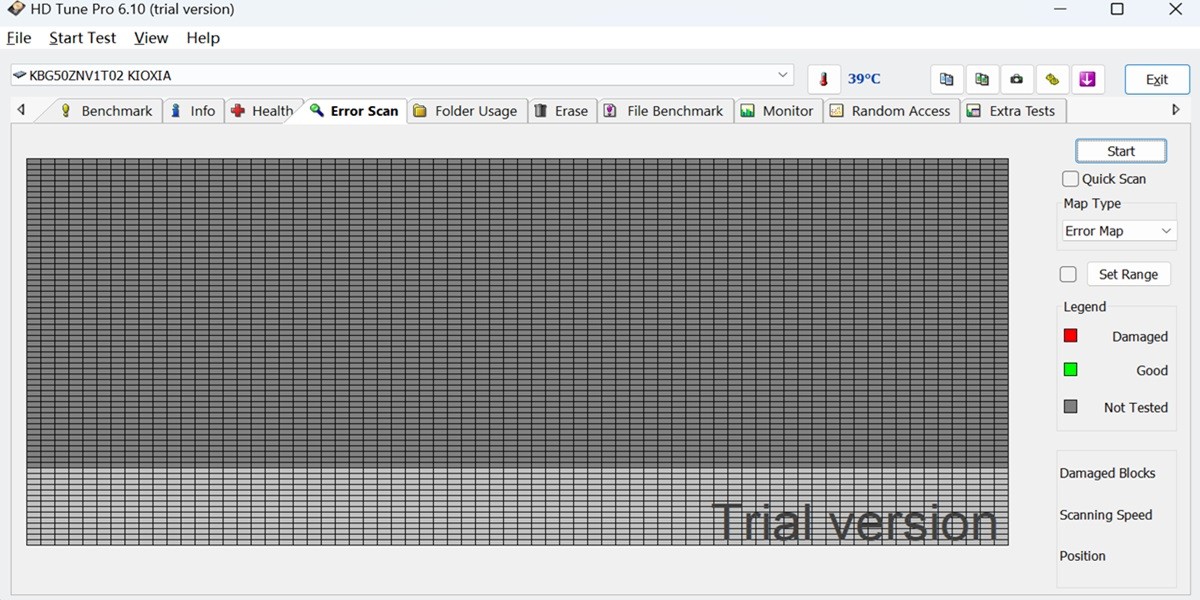Click the Set Range button
The width and height of the screenshot is (1200, 600).
click(1128, 274)
